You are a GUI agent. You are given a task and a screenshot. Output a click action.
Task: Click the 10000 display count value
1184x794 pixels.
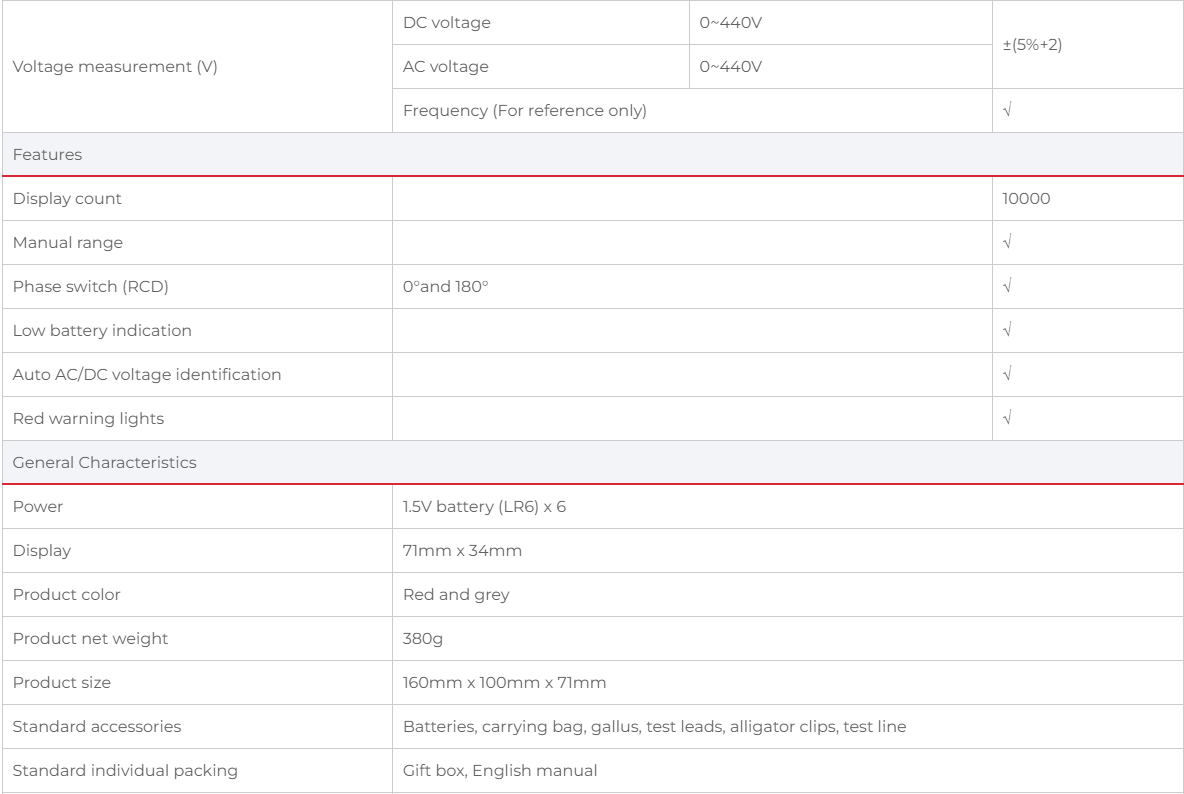point(1026,199)
